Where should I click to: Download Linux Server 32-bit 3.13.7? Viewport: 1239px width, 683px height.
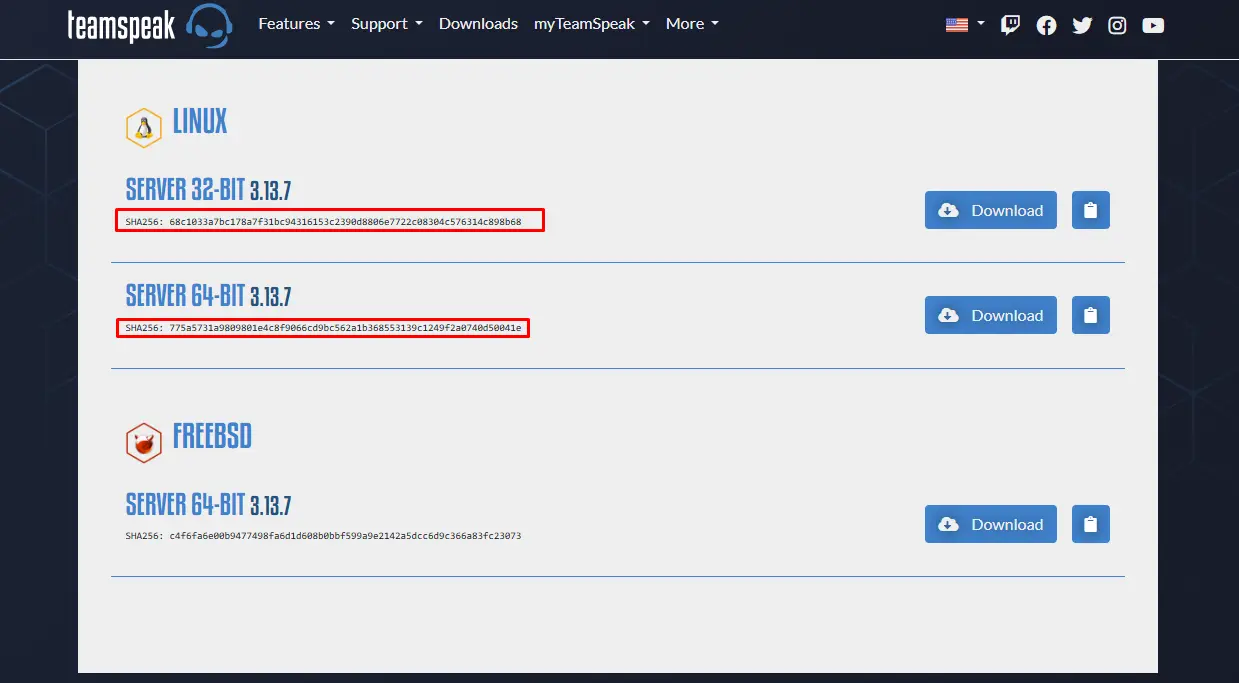click(x=990, y=210)
